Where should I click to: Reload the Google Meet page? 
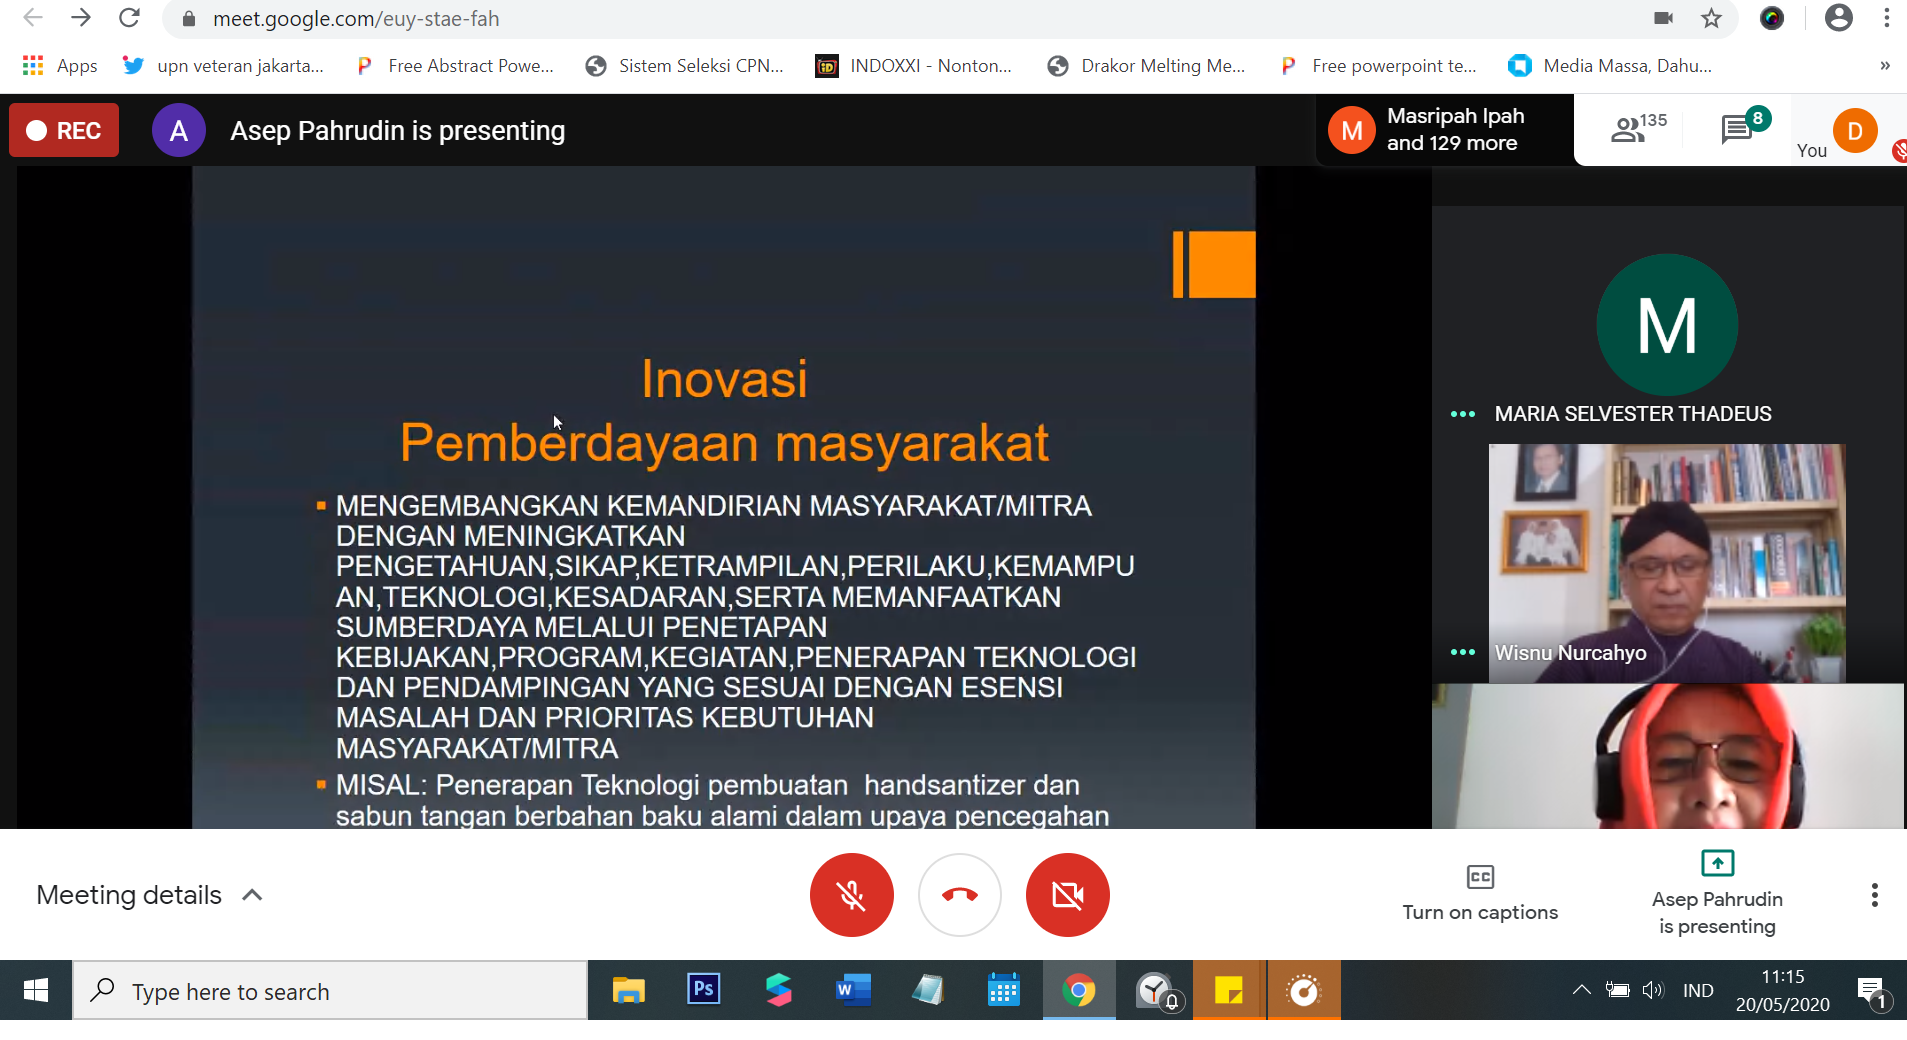129,19
